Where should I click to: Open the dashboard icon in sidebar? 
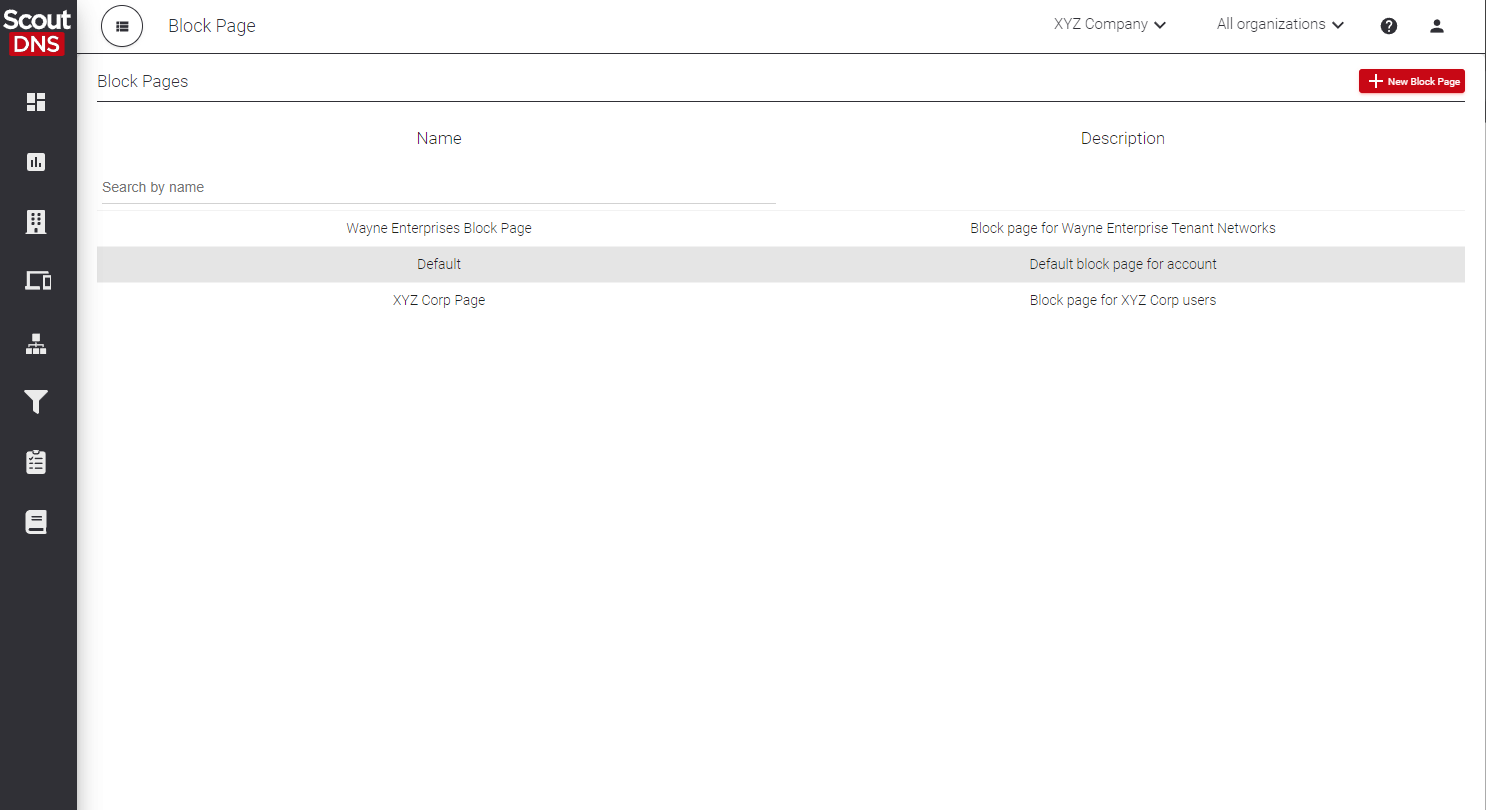coord(37,102)
